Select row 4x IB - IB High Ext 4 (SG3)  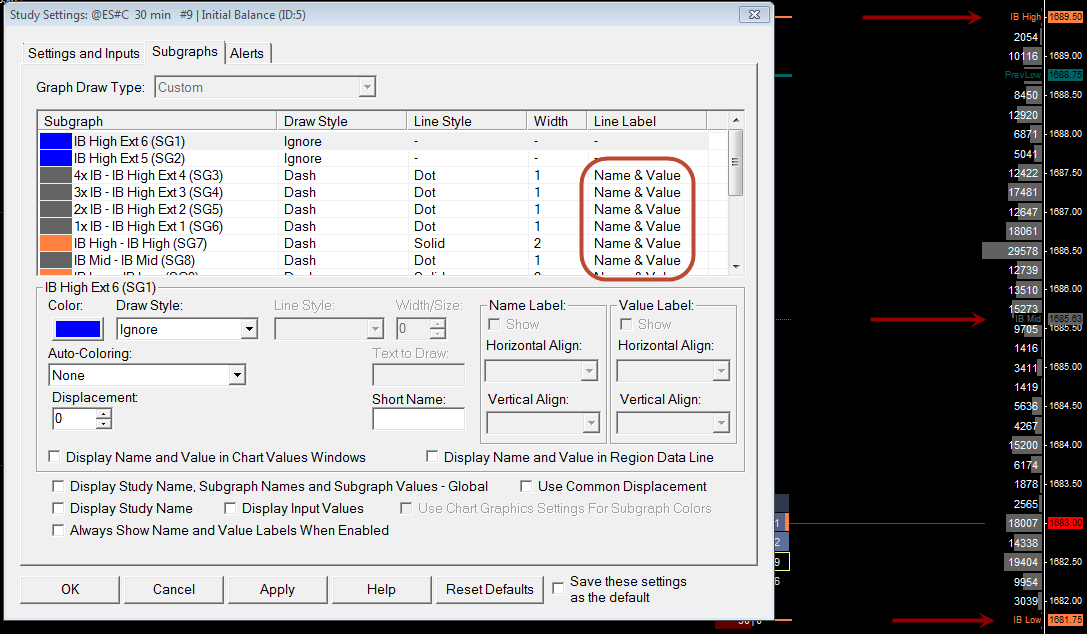tap(383, 175)
